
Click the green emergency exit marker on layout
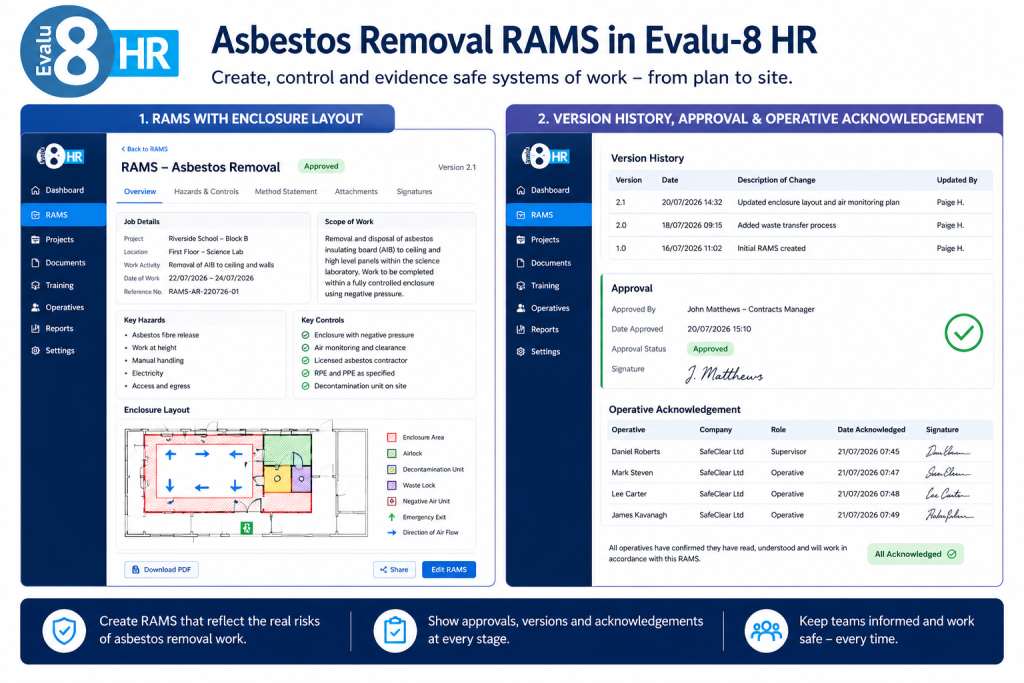246,528
